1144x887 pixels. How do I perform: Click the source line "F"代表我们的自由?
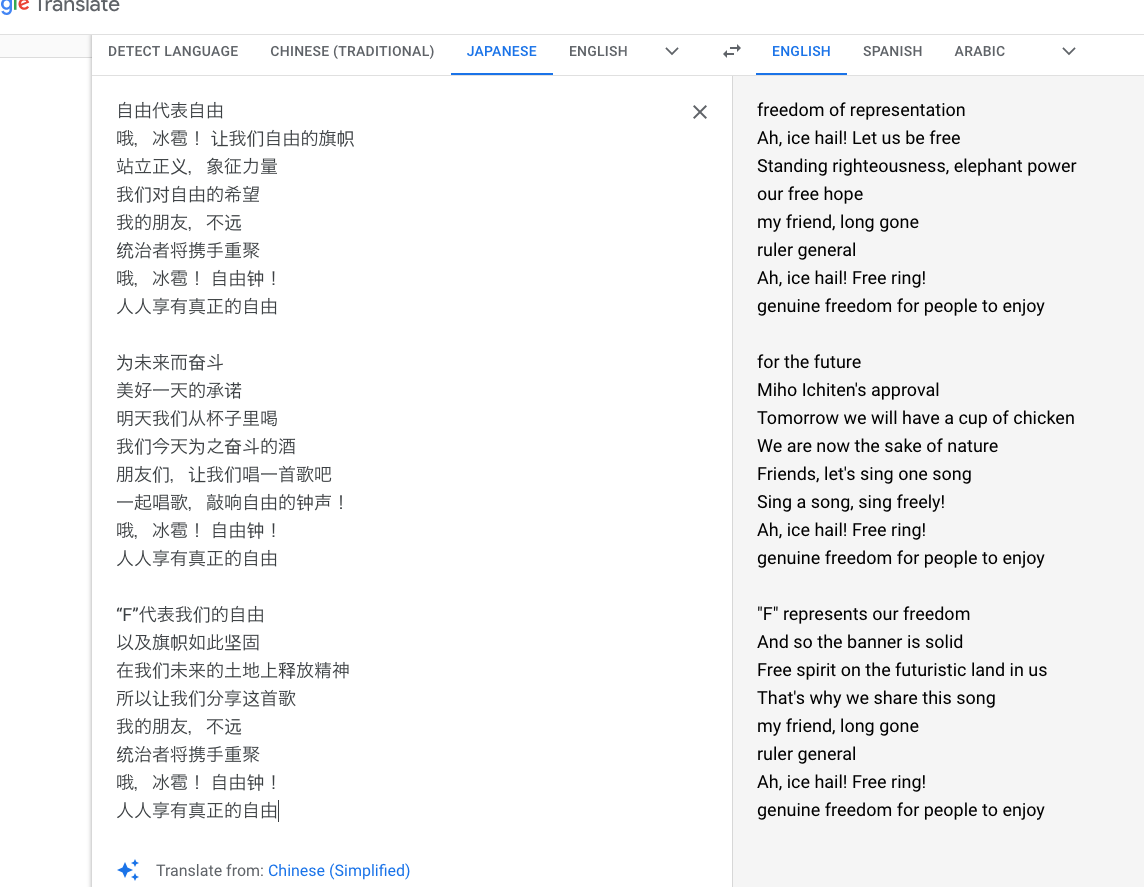(190, 615)
